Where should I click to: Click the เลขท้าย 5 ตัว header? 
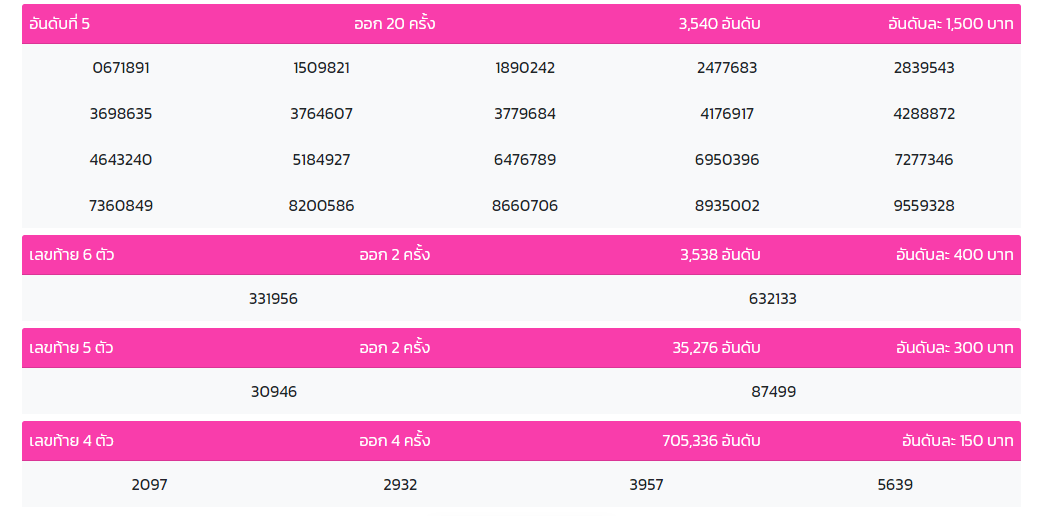click(71, 347)
